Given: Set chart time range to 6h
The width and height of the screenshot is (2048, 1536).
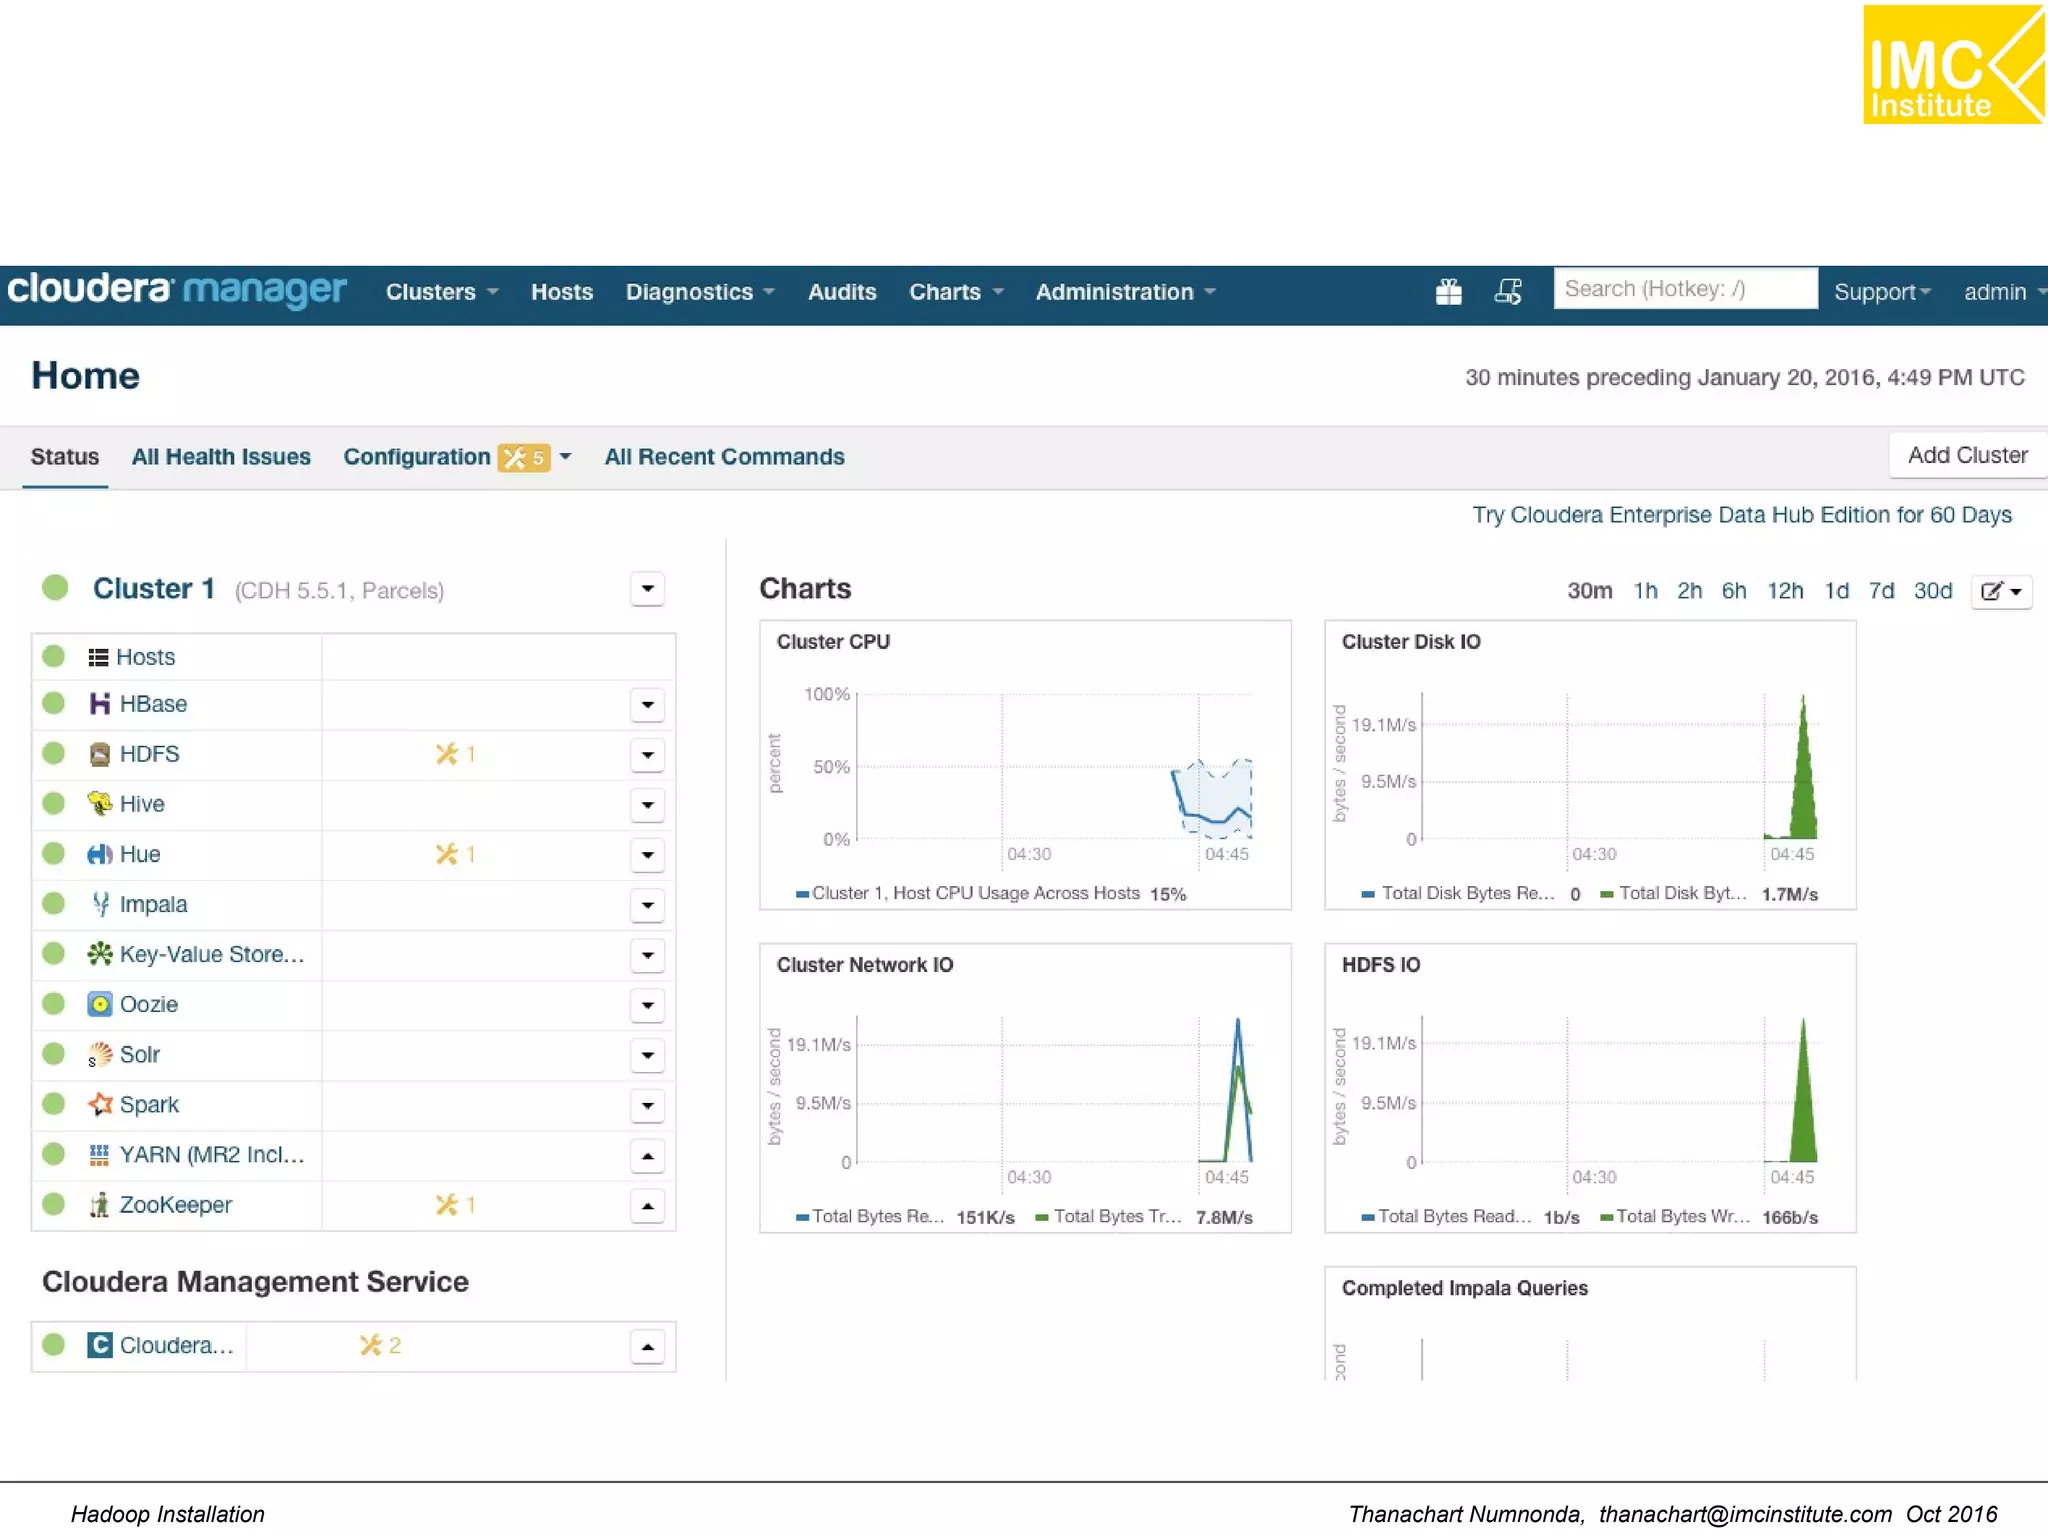Looking at the screenshot, I should 1734,591.
